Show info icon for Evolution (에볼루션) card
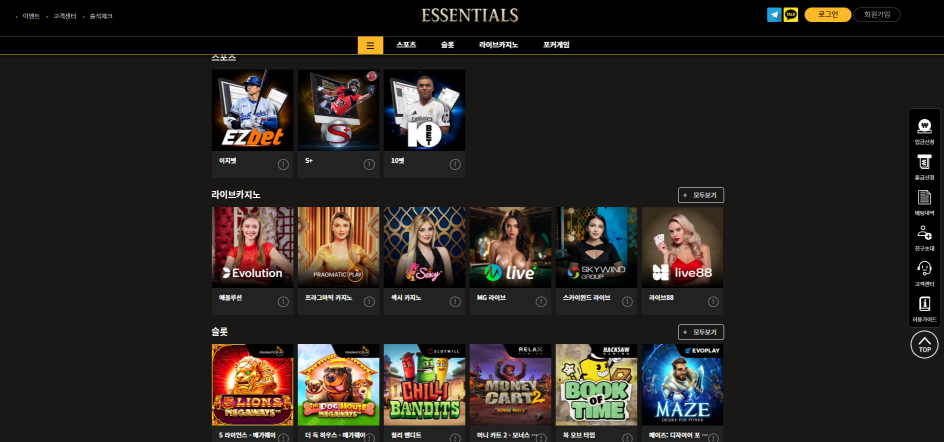The image size is (944, 442). (x=283, y=302)
